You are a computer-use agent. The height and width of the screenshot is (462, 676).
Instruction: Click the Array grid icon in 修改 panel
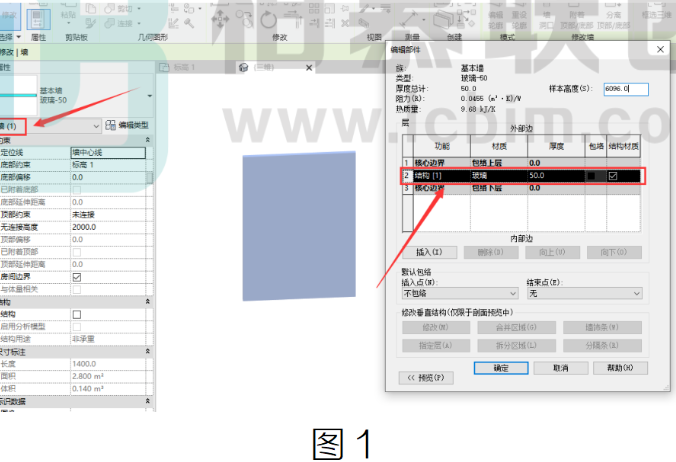[314, 9]
